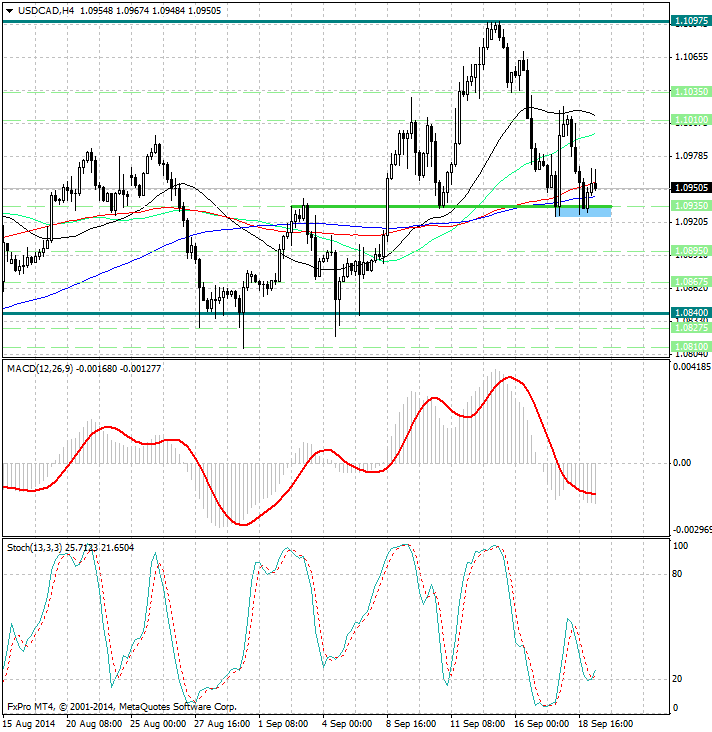Select the 16 Sep 00:00 time label
Viewport: 712px width, 732px height.
542,724
